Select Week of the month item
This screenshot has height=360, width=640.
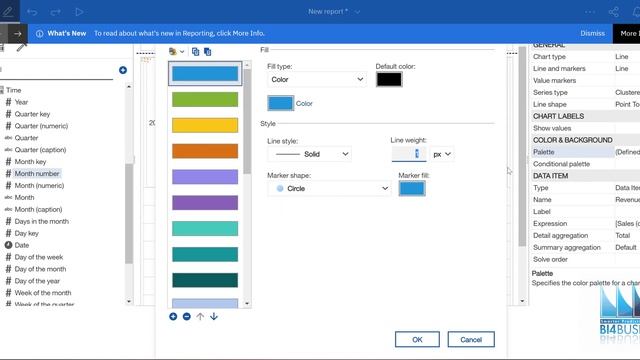[x=43, y=293]
